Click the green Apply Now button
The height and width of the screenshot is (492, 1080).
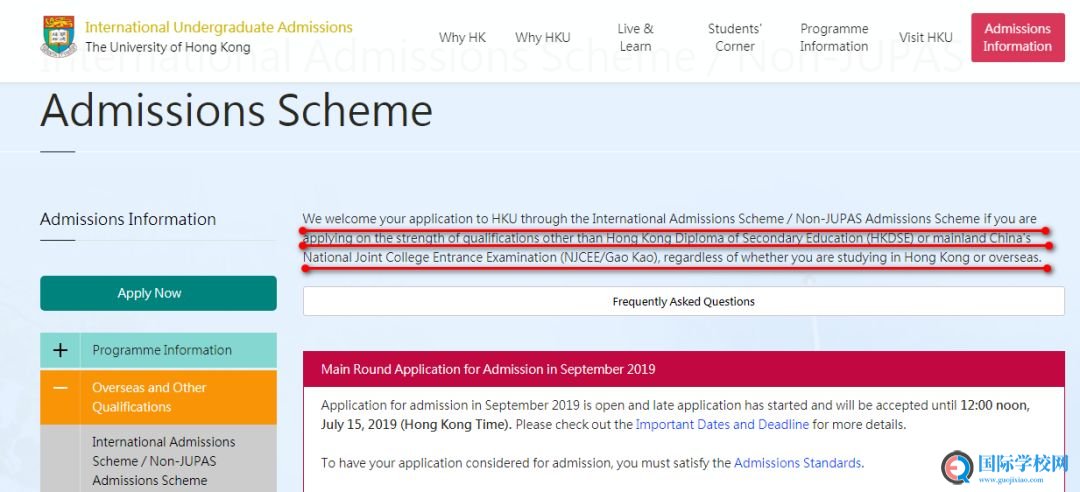coord(158,294)
